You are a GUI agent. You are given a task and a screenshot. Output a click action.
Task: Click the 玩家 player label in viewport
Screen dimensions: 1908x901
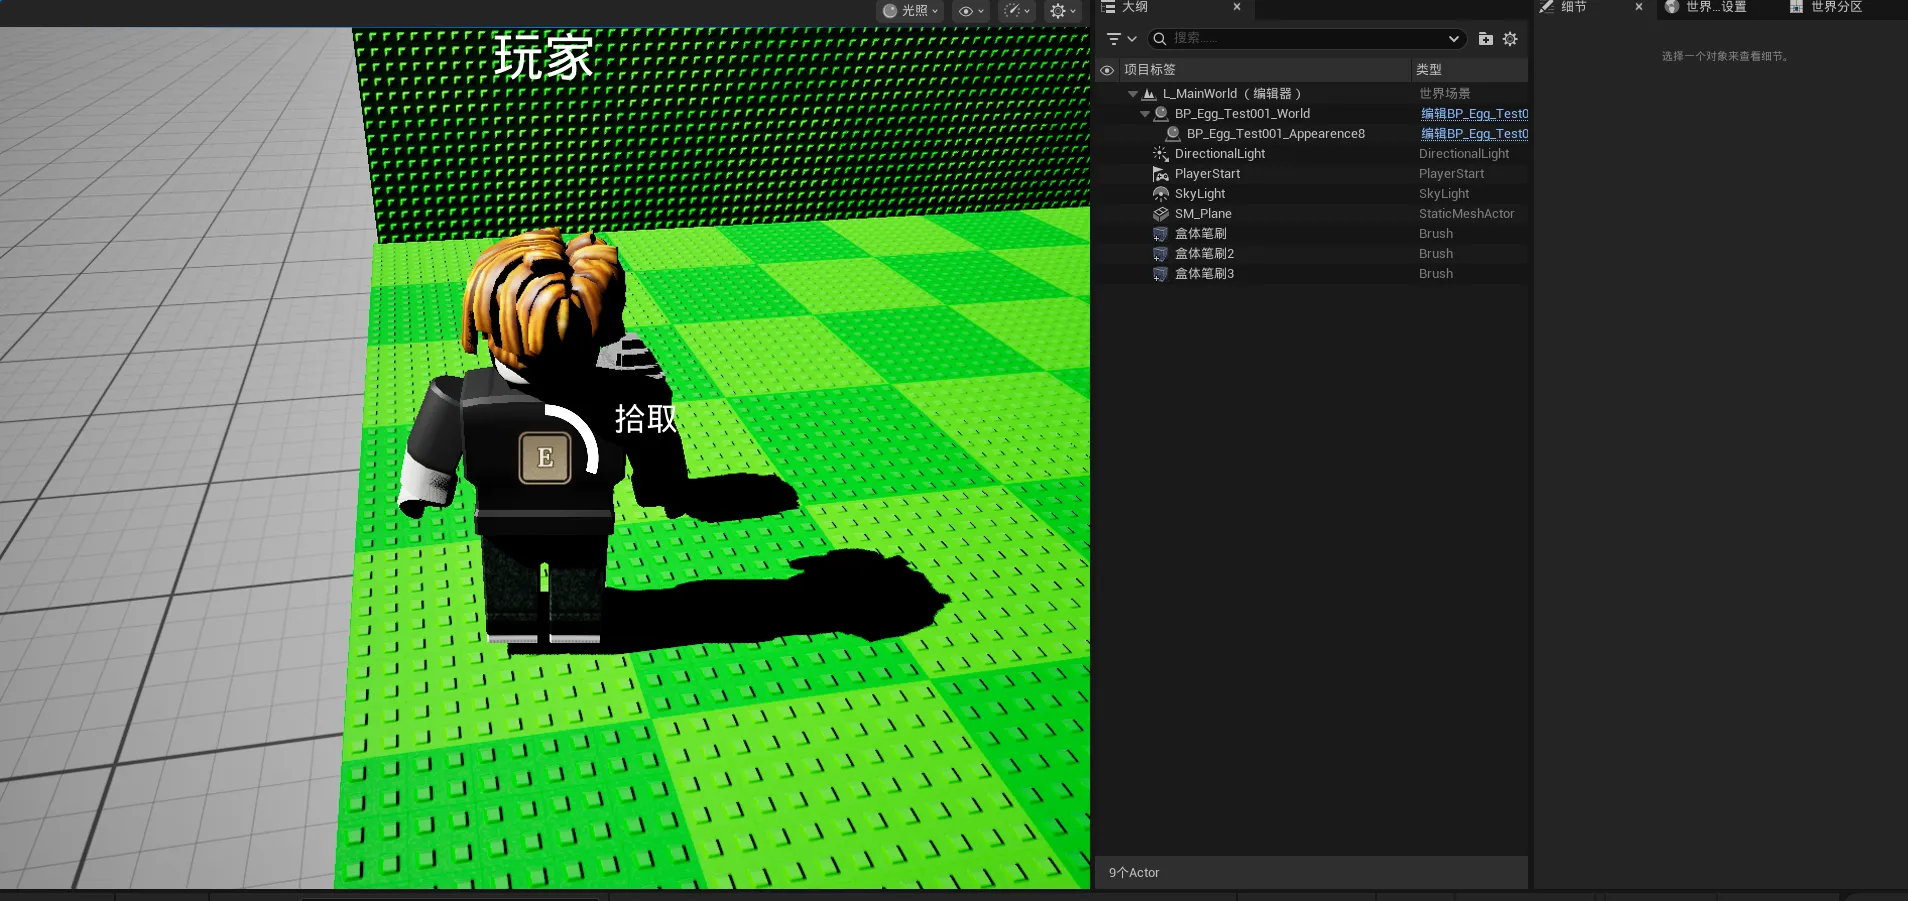point(543,57)
